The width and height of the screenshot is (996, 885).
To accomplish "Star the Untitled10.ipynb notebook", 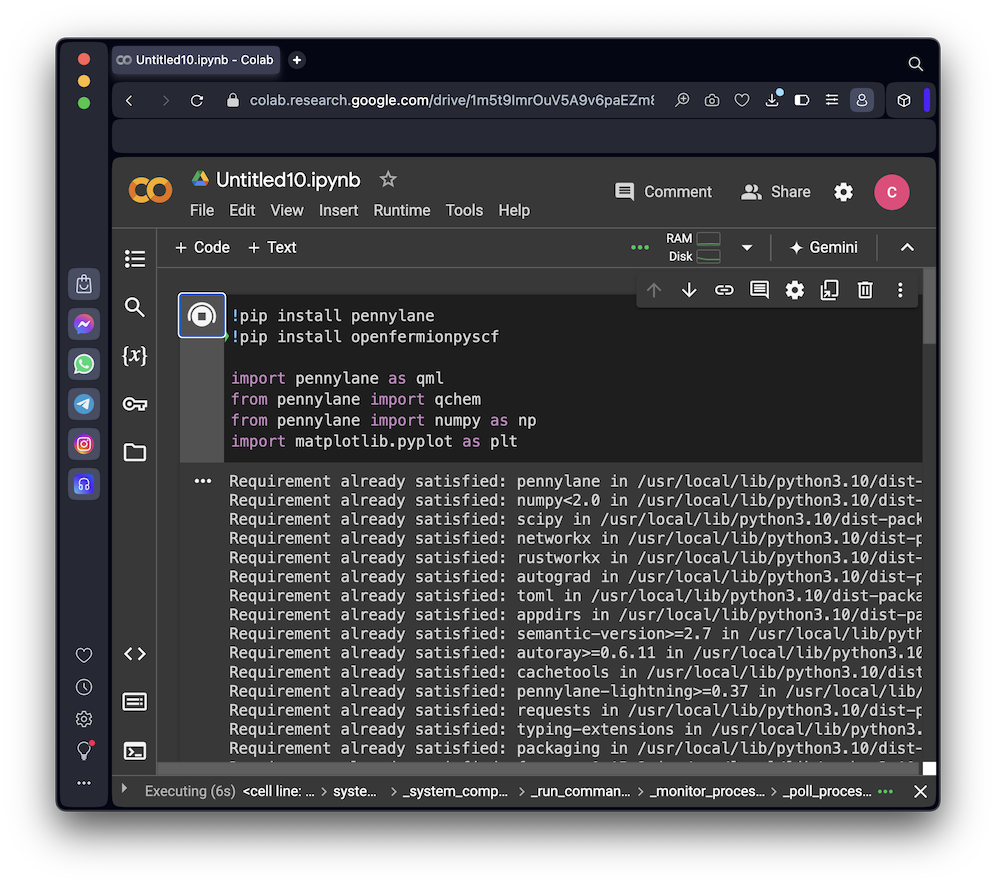I will tap(388, 180).
